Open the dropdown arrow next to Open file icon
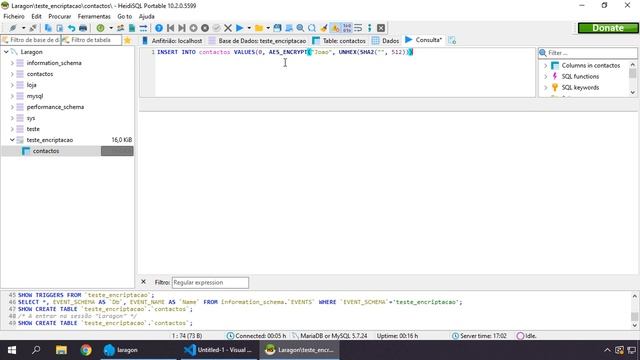640x360 pixels. click(268, 28)
